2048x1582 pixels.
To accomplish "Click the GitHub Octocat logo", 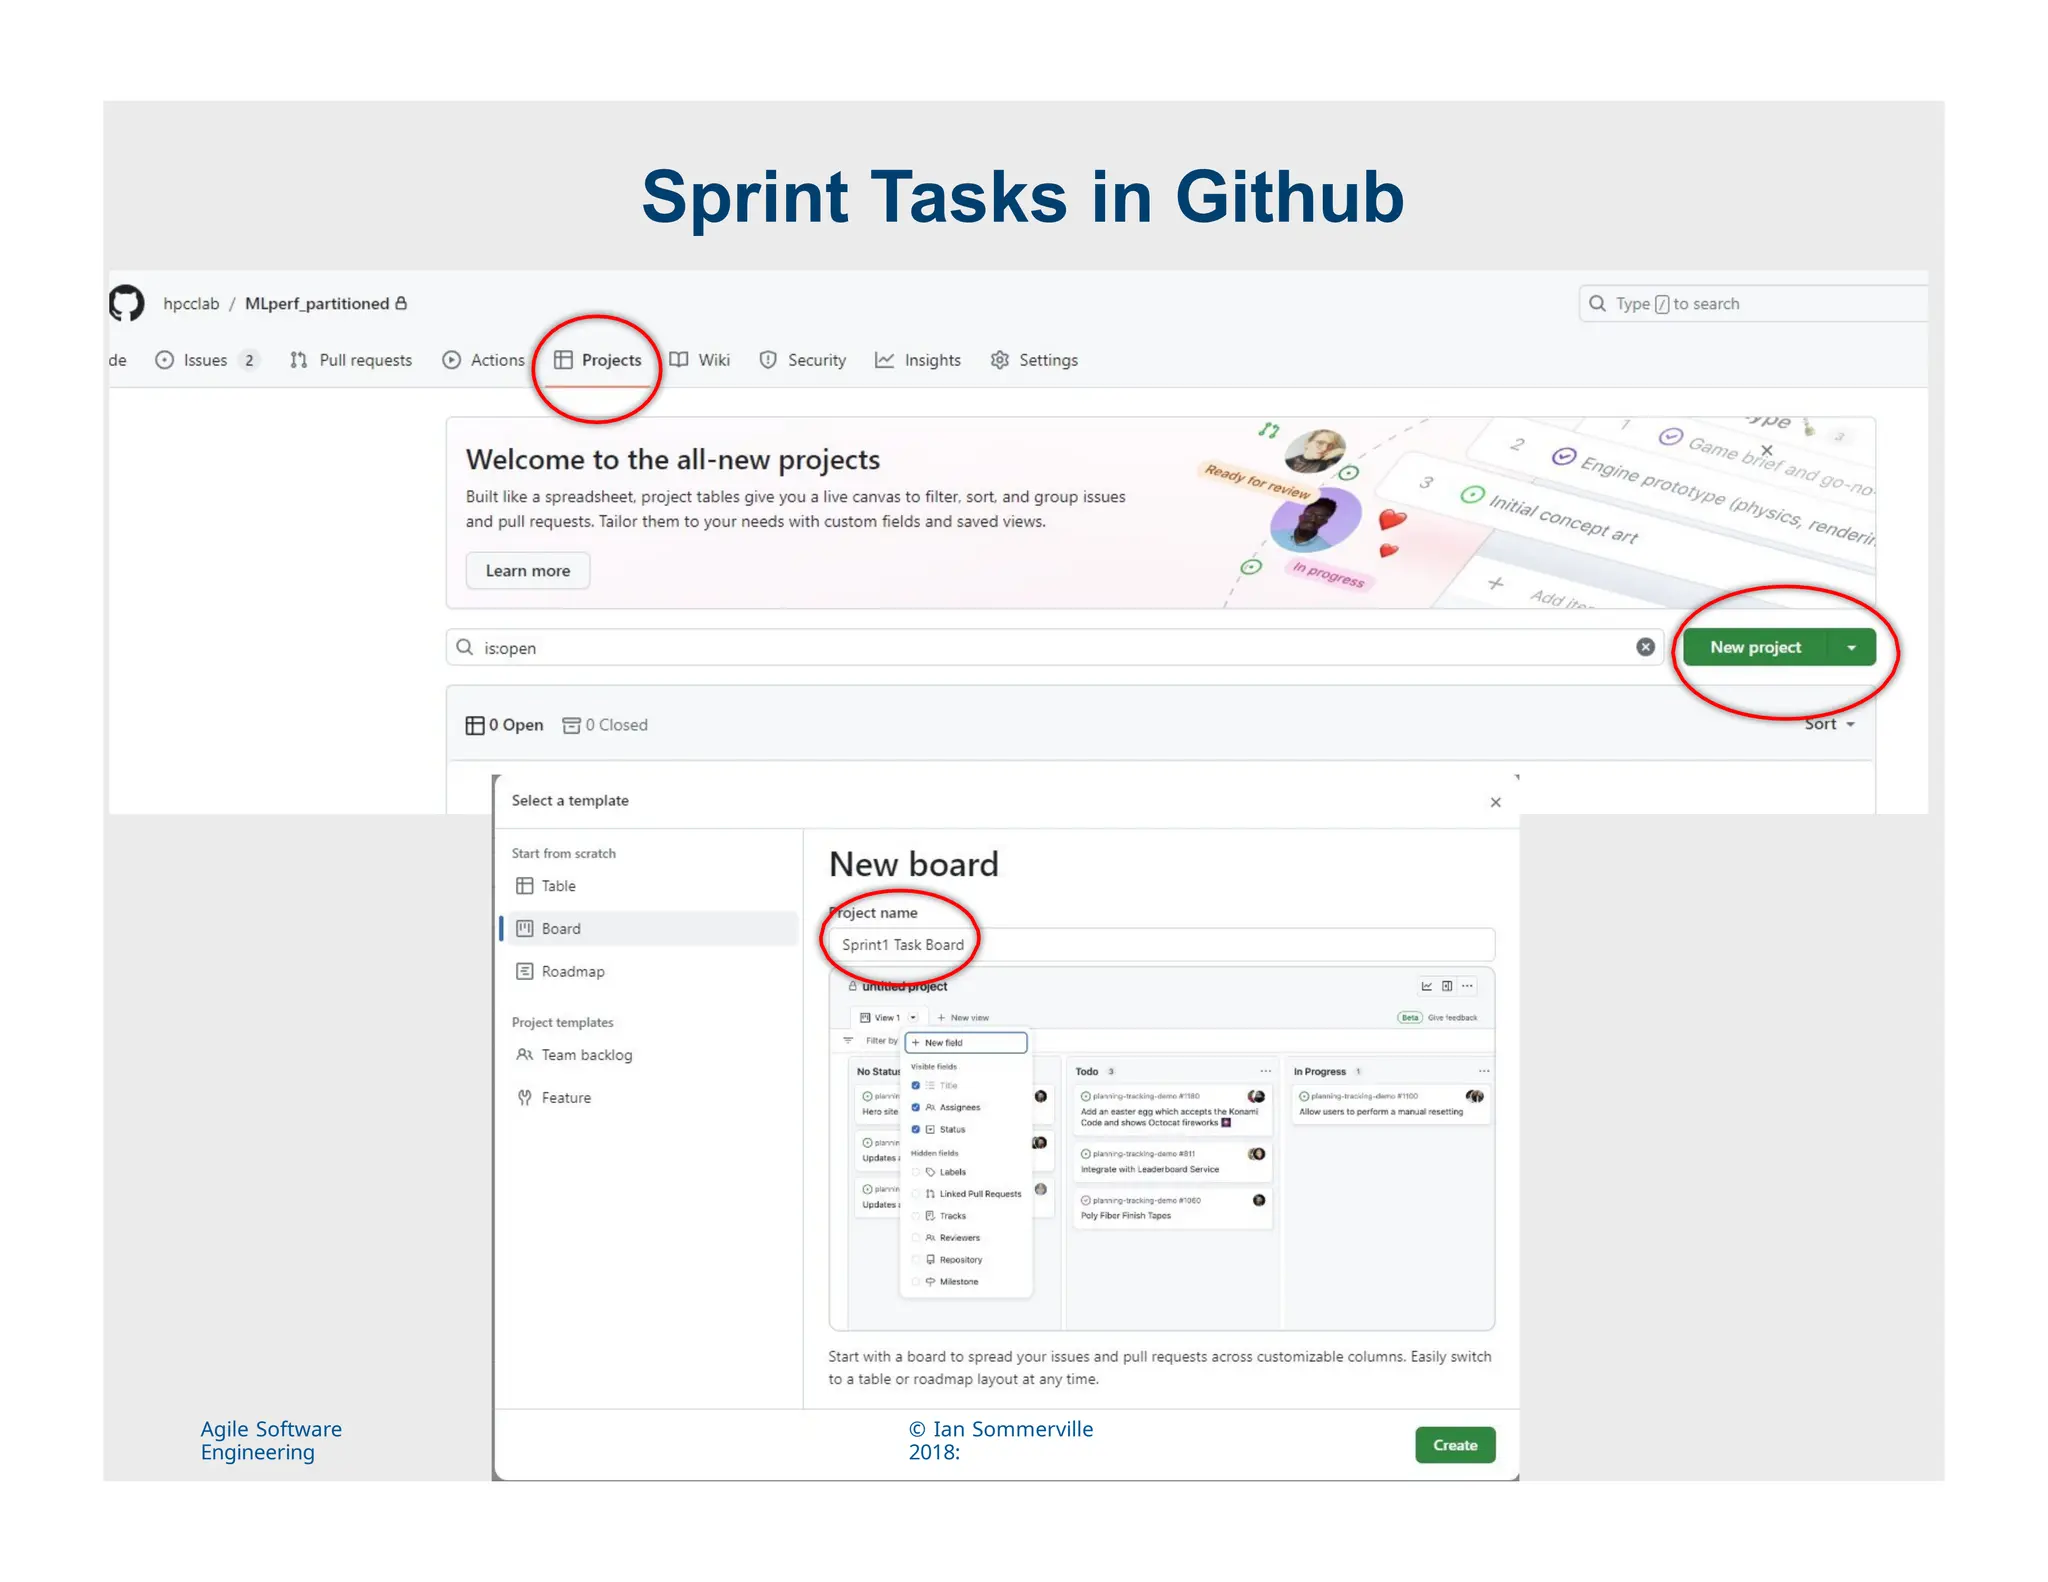I will point(126,303).
